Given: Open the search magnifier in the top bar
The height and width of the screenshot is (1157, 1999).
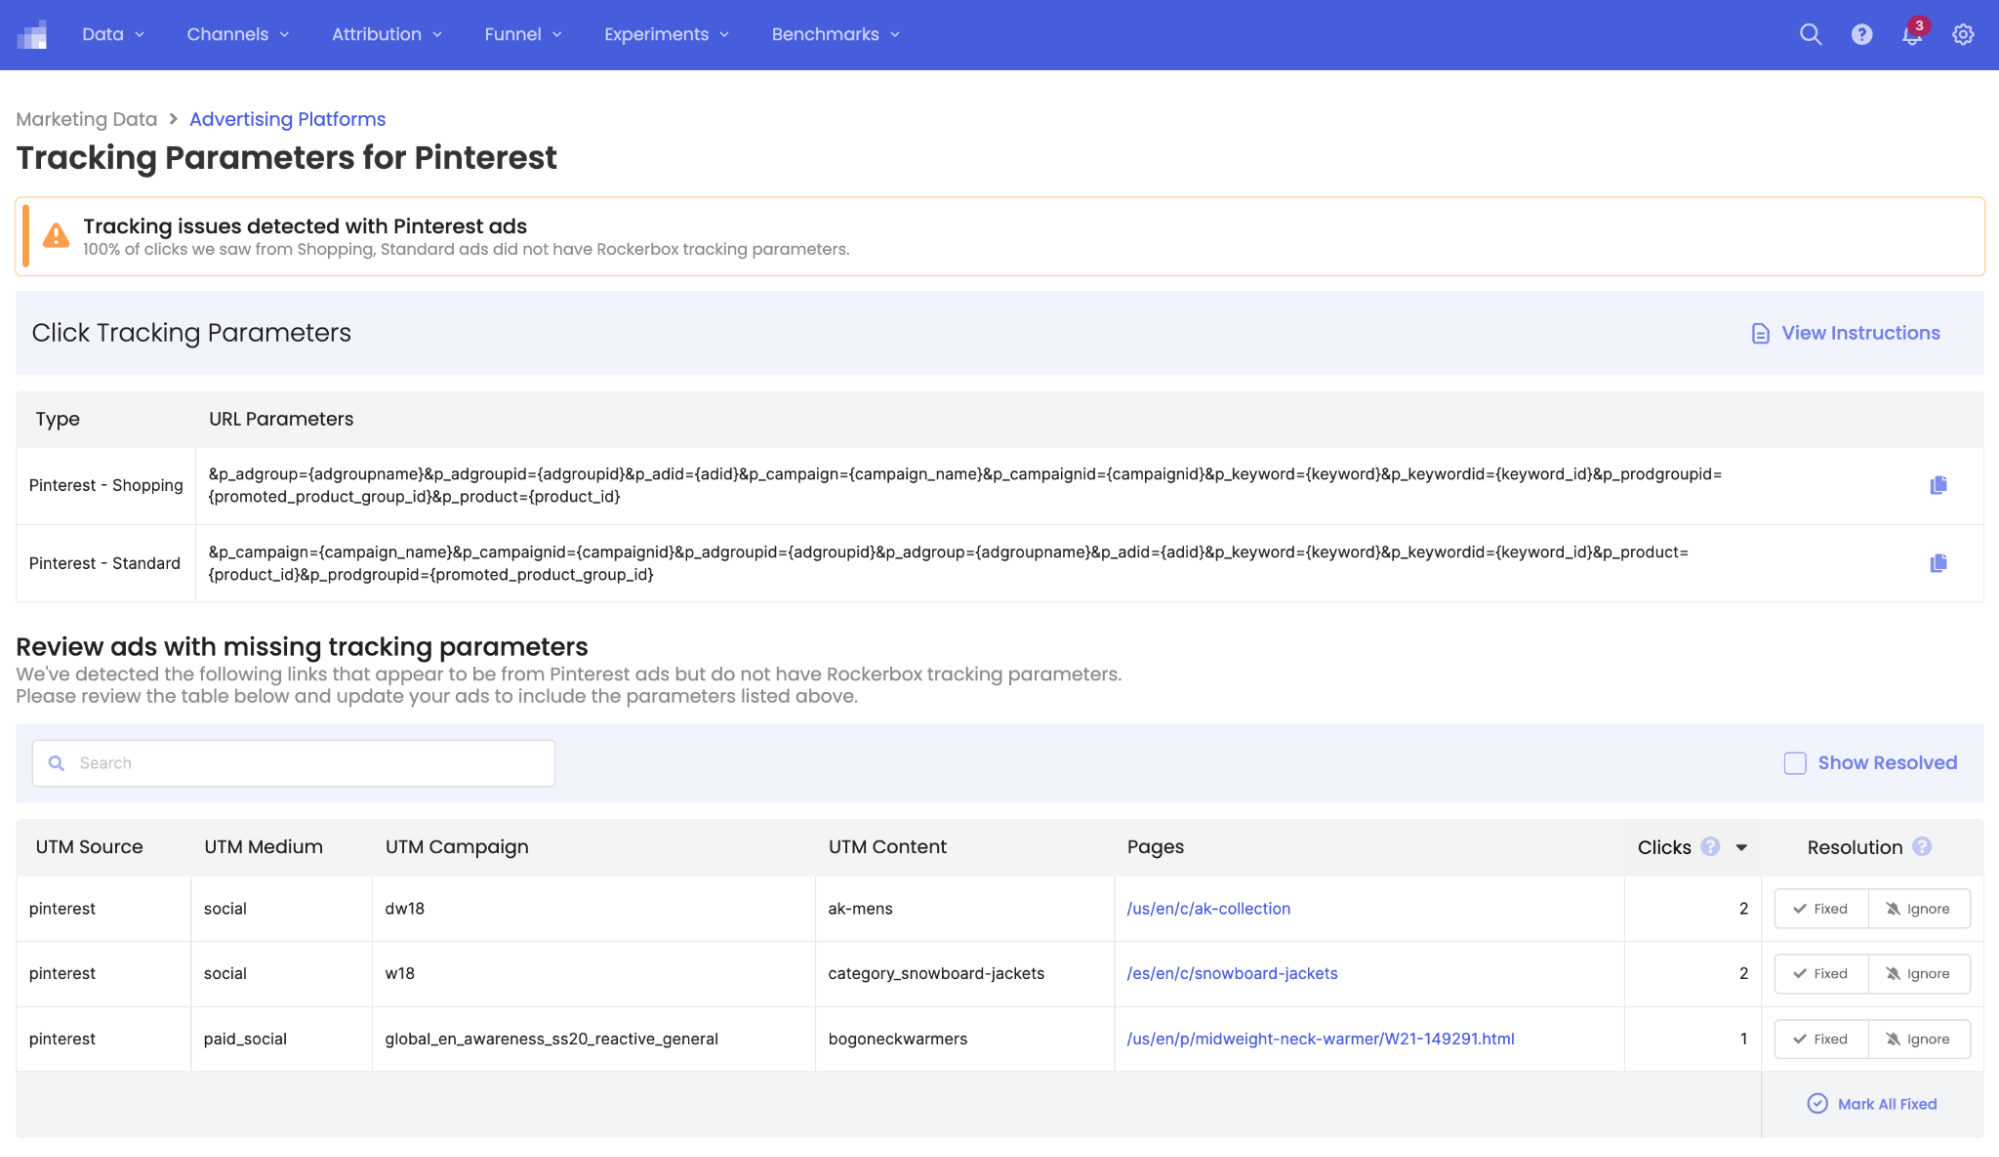Looking at the screenshot, I should click(x=1810, y=34).
